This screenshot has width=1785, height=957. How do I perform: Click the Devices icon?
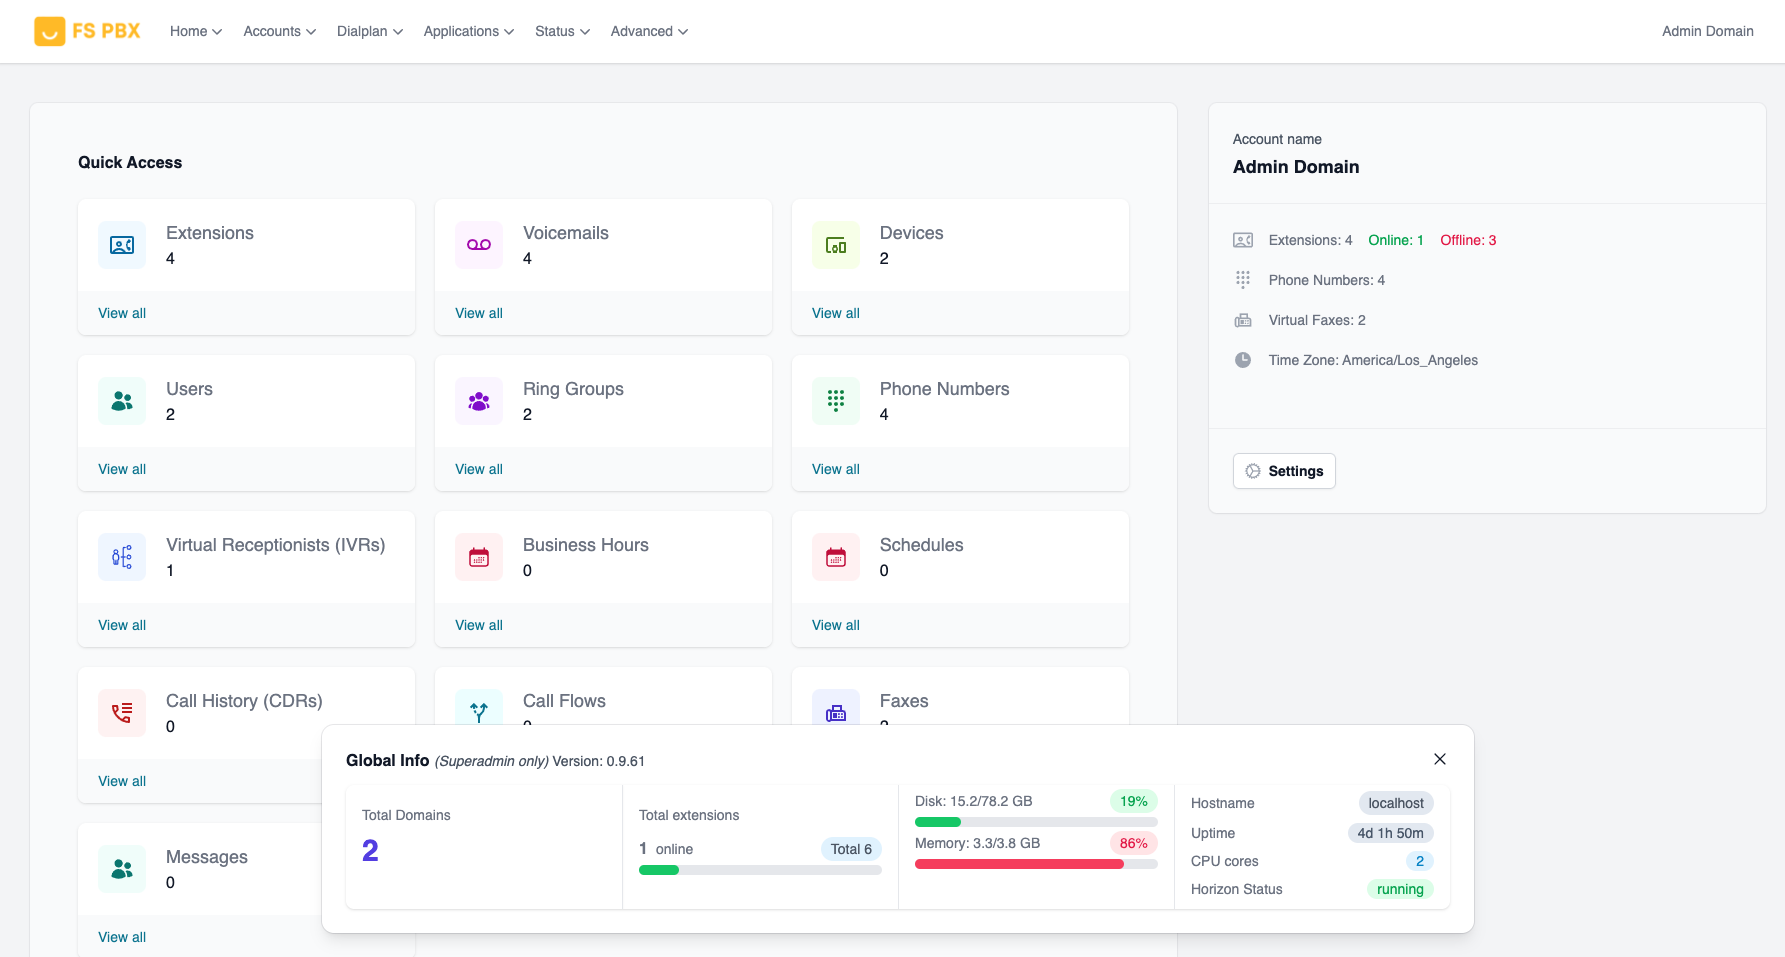pyautogui.click(x=835, y=244)
